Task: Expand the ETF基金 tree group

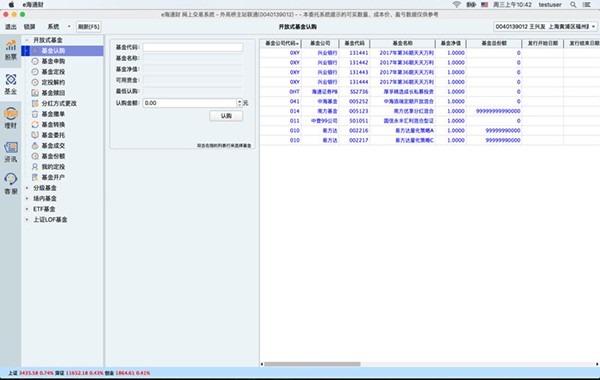Action: (27, 209)
